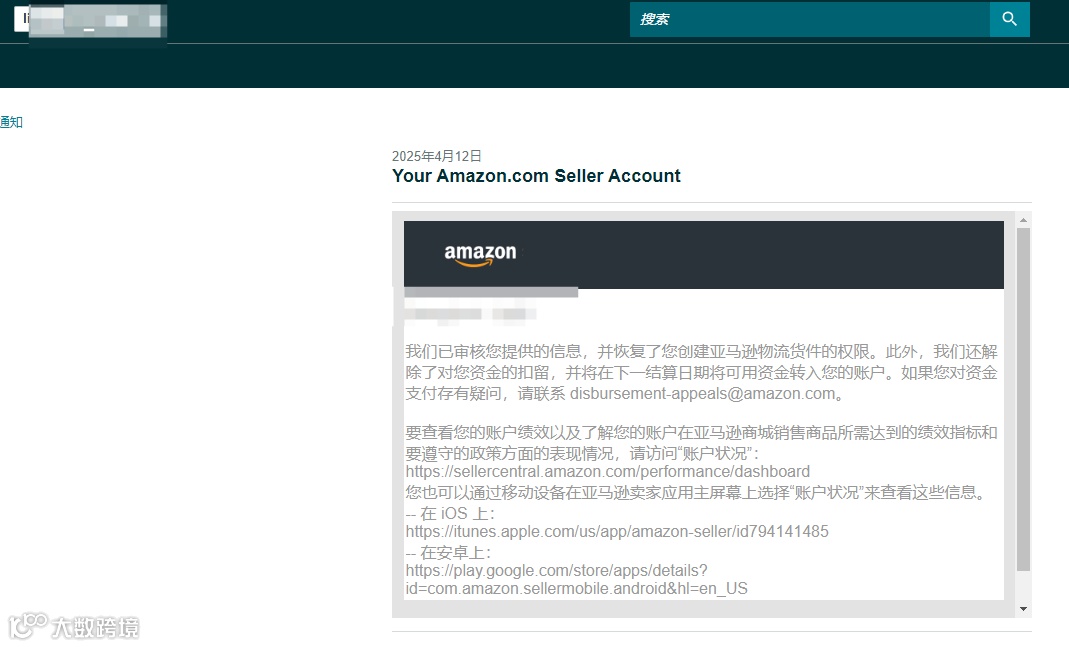The image size is (1069, 647).
Task: Click the 在 iOS 上 line
Action: coord(450,513)
